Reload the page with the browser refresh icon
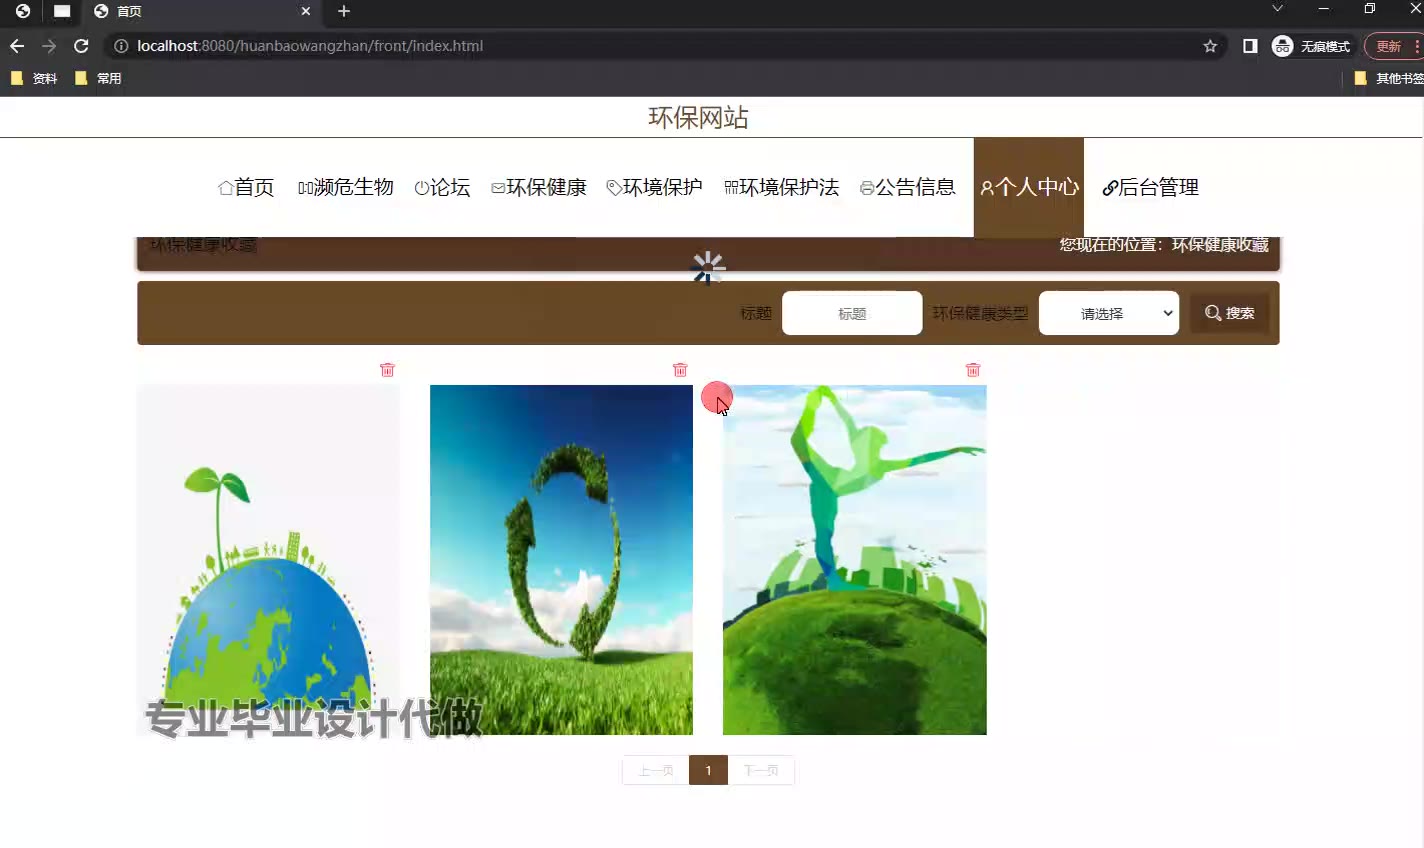 [x=81, y=46]
